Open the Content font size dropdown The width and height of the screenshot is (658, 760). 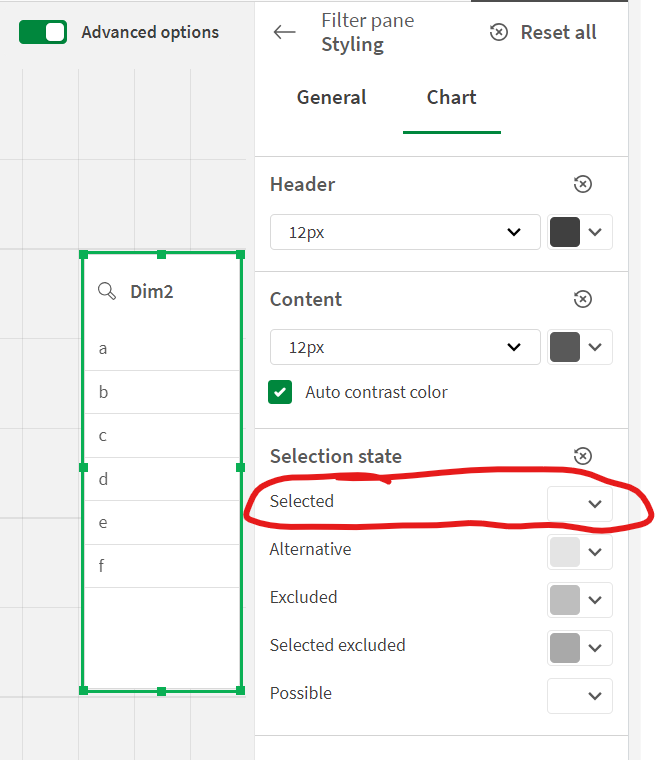[405, 347]
